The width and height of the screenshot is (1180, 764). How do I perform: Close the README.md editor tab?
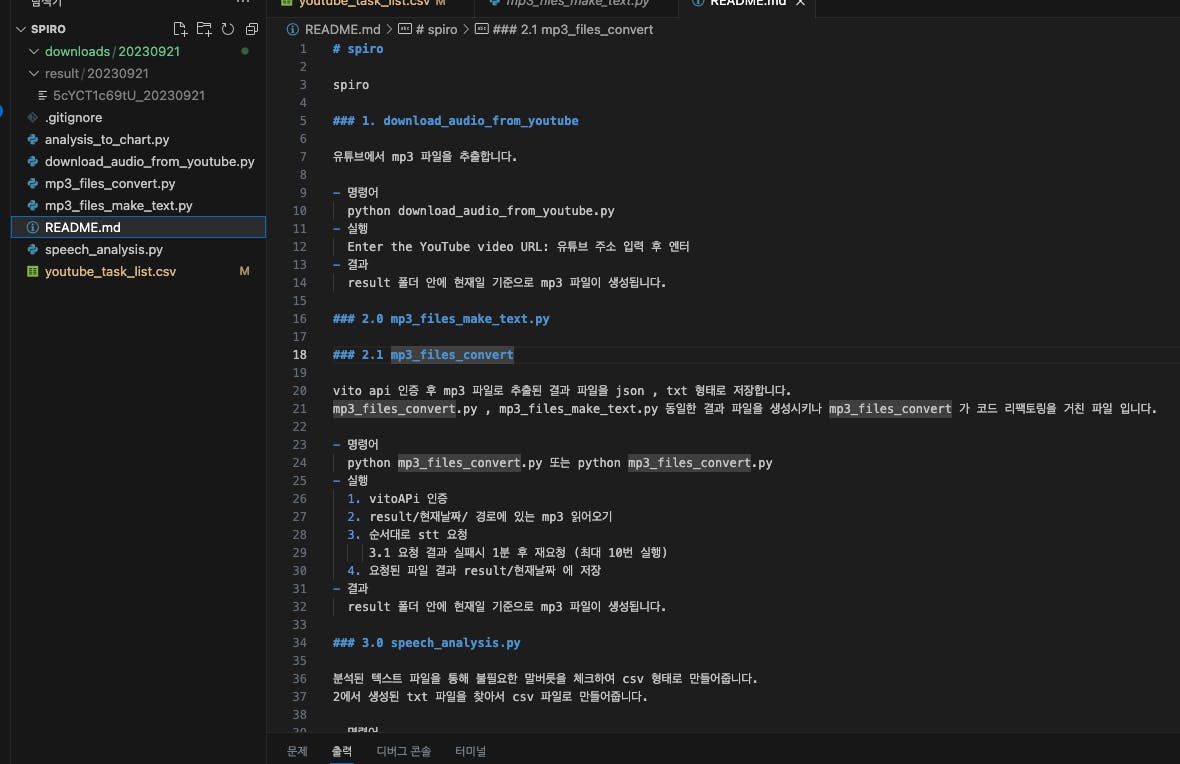801,4
